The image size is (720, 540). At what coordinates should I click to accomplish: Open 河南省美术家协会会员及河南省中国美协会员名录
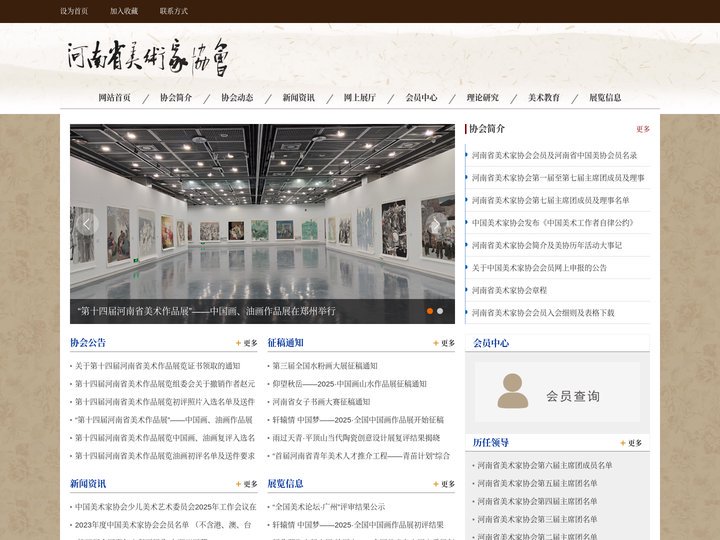(x=554, y=155)
